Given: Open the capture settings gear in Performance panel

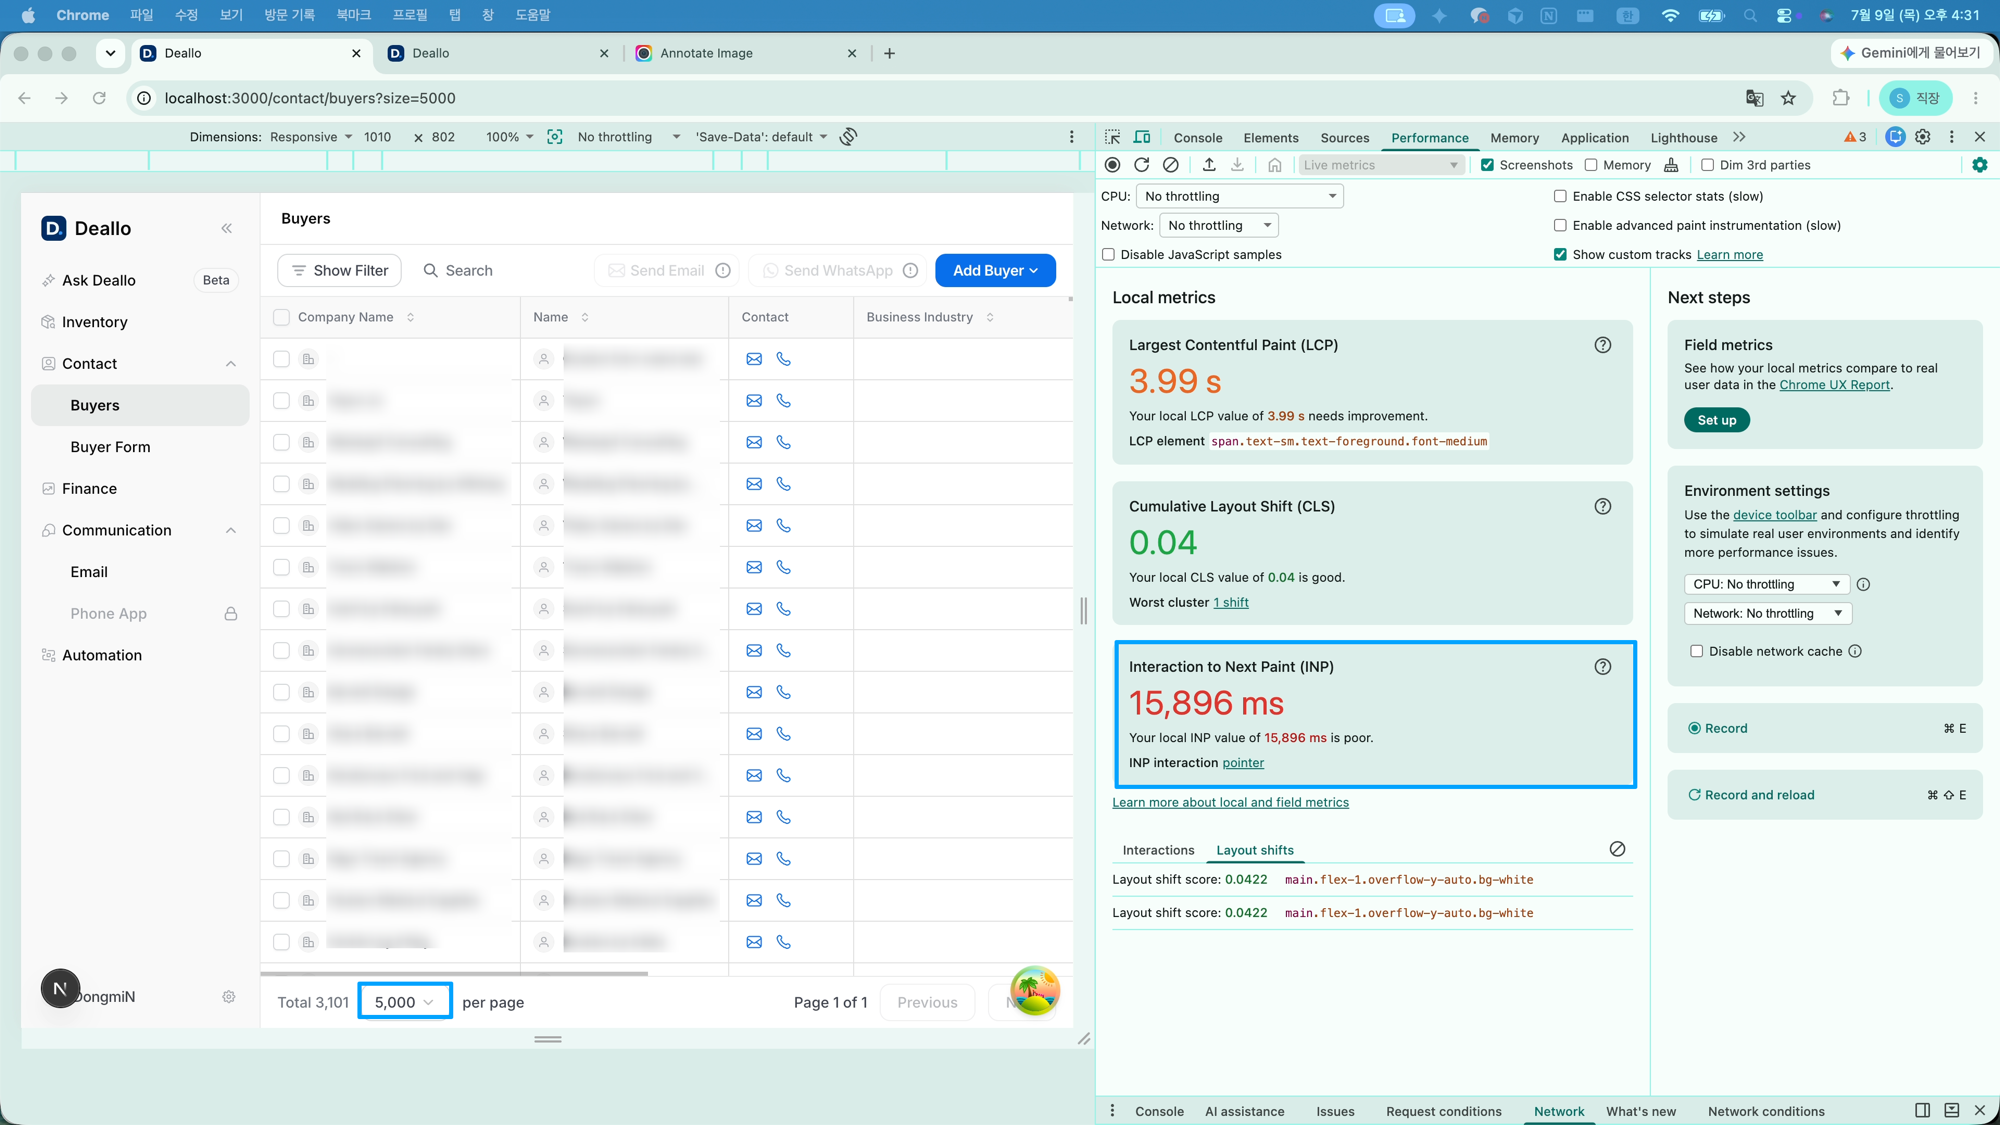Looking at the screenshot, I should (x=1980, y=165).
